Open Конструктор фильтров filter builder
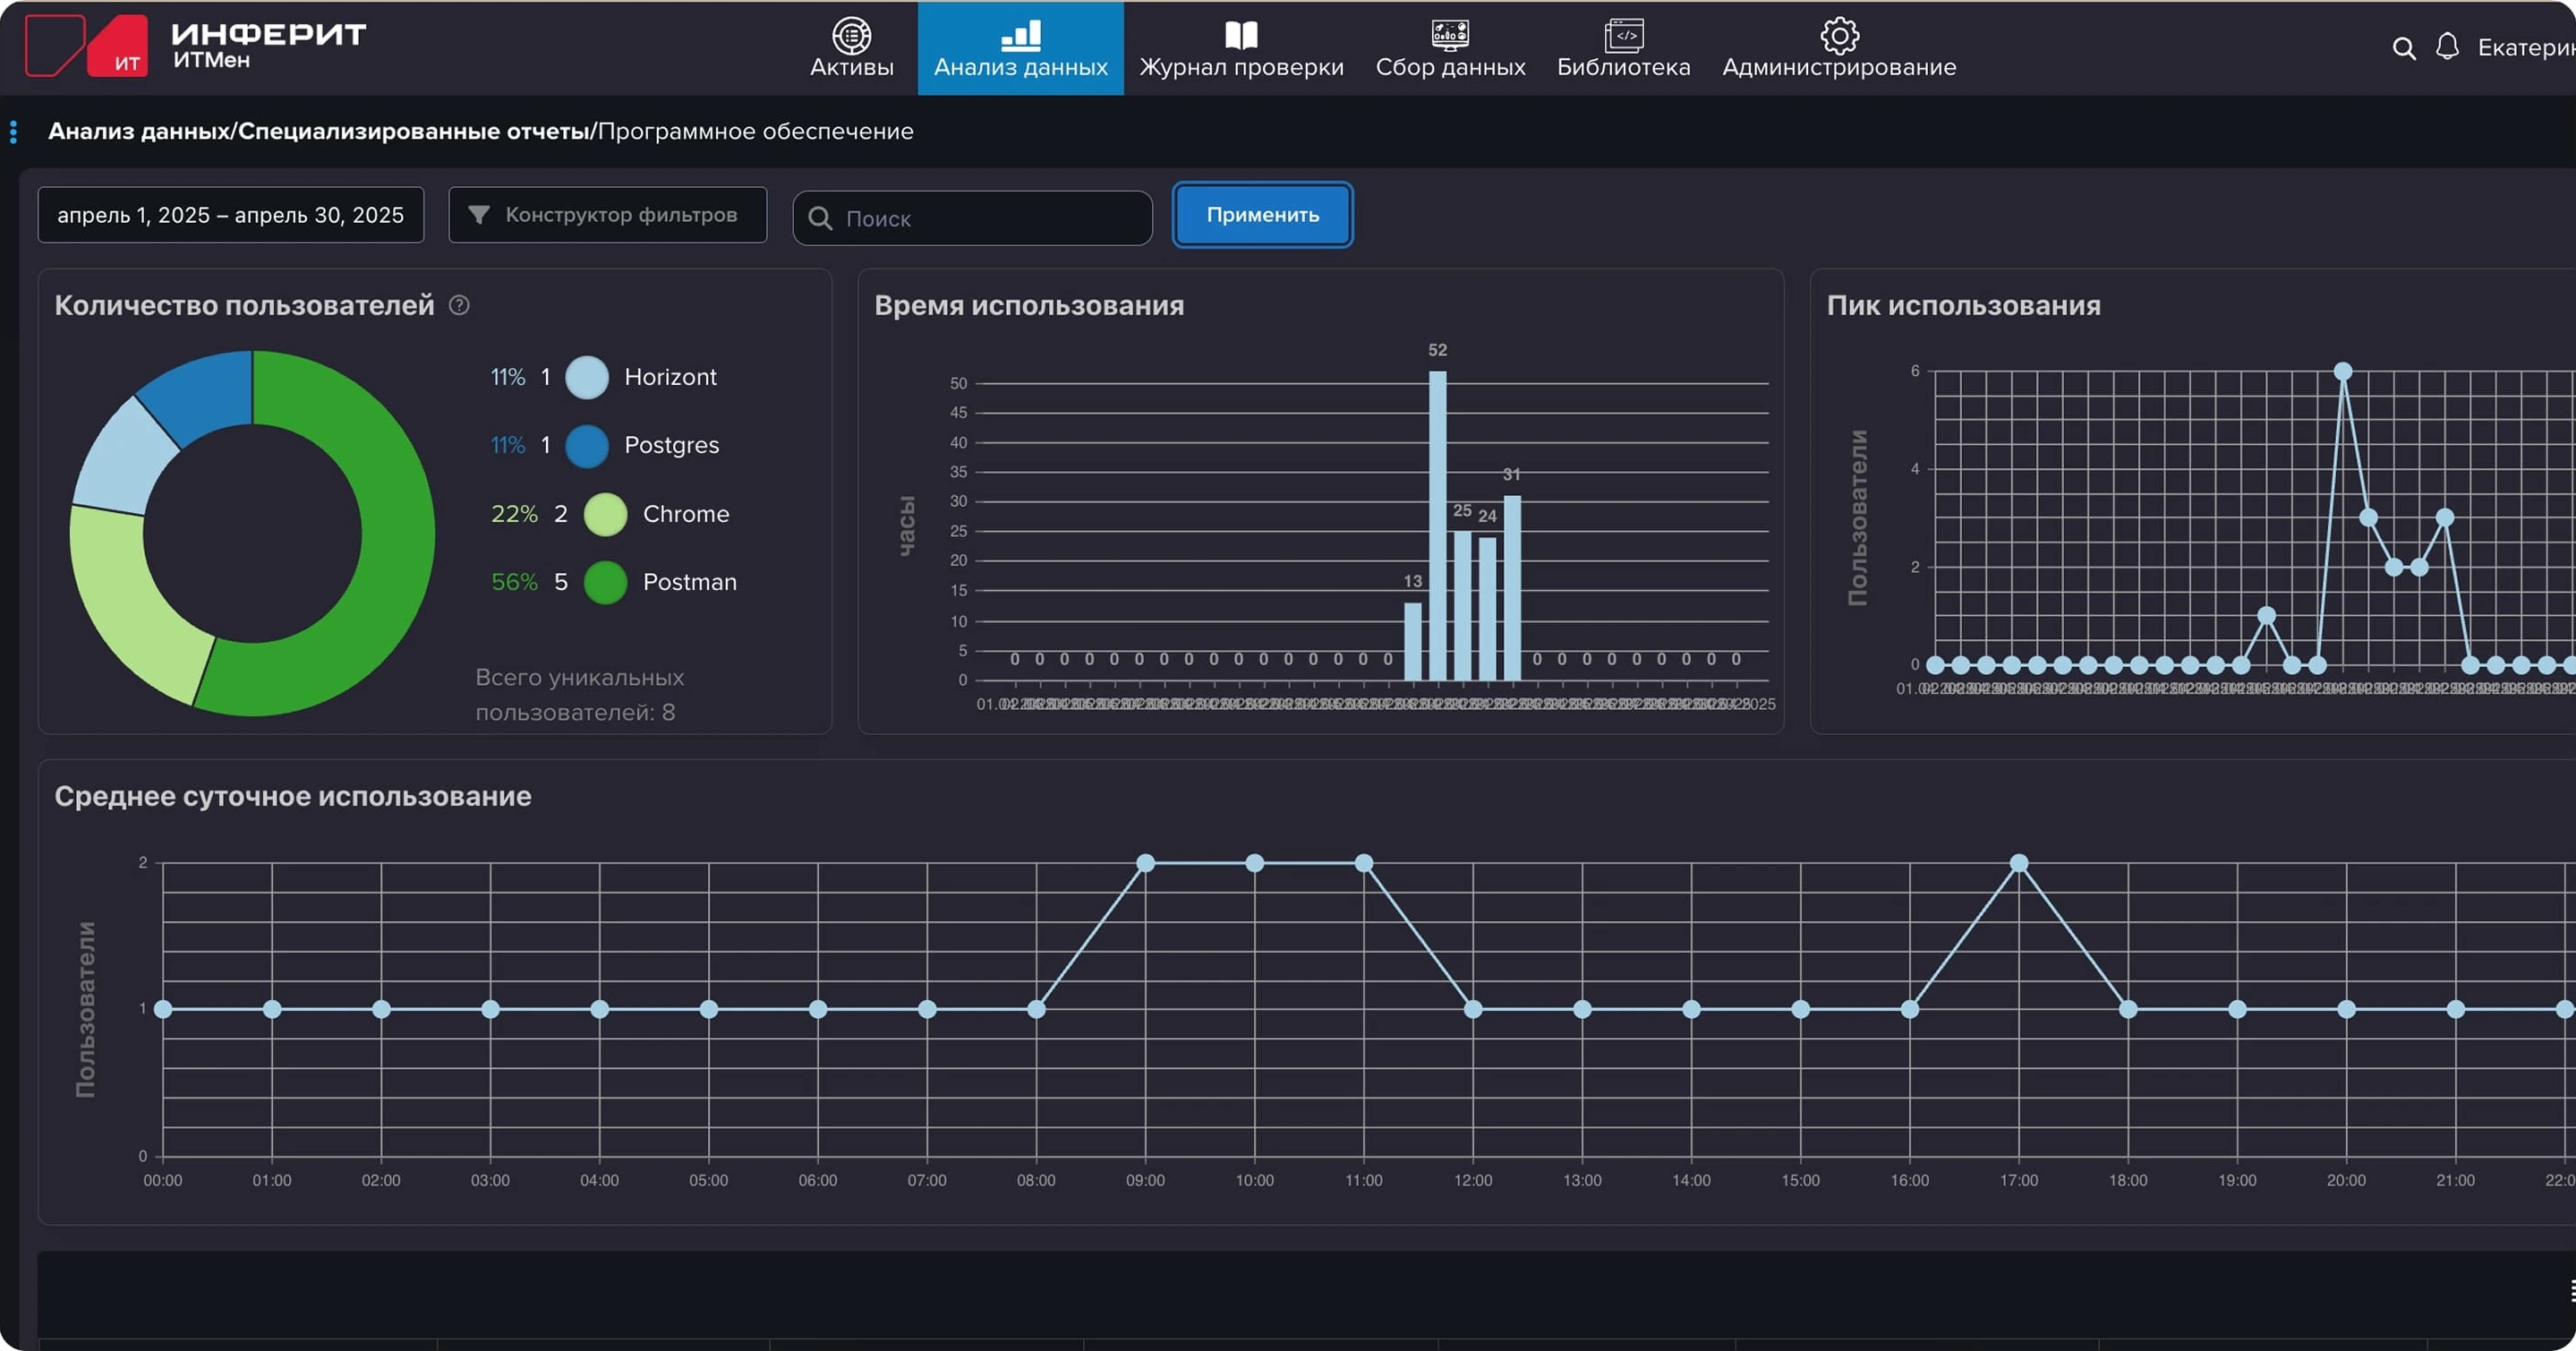This screenshot has height=1351, width=2576. (607, 215)
